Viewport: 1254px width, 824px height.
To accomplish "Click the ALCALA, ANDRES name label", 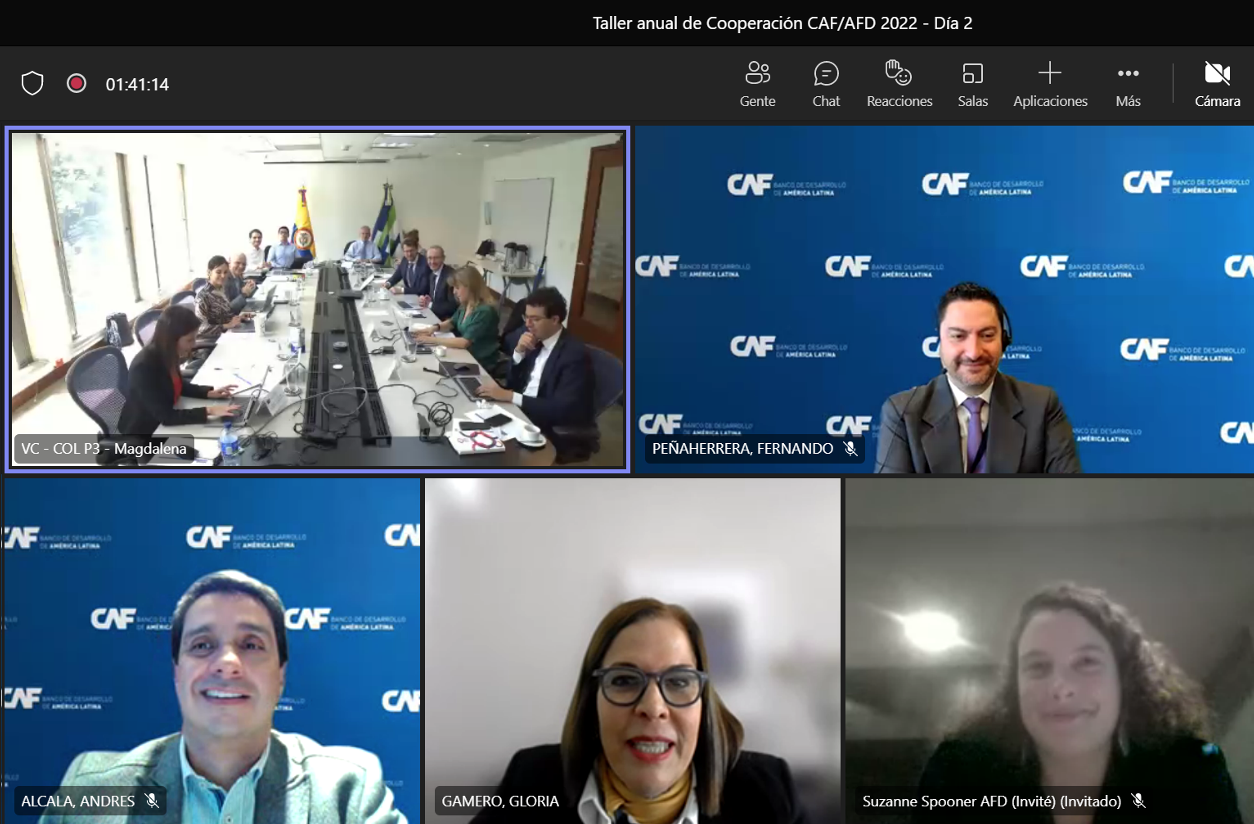I will click(x=78, y=801).
